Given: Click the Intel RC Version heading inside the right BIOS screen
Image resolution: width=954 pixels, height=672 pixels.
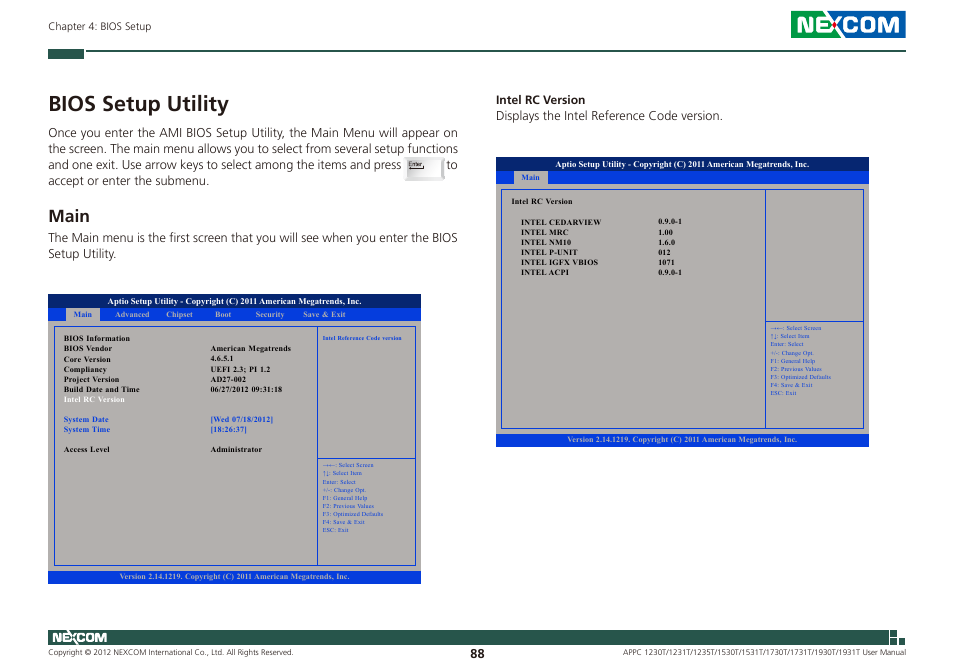Looking at the screenshot, I should (541, 201).
